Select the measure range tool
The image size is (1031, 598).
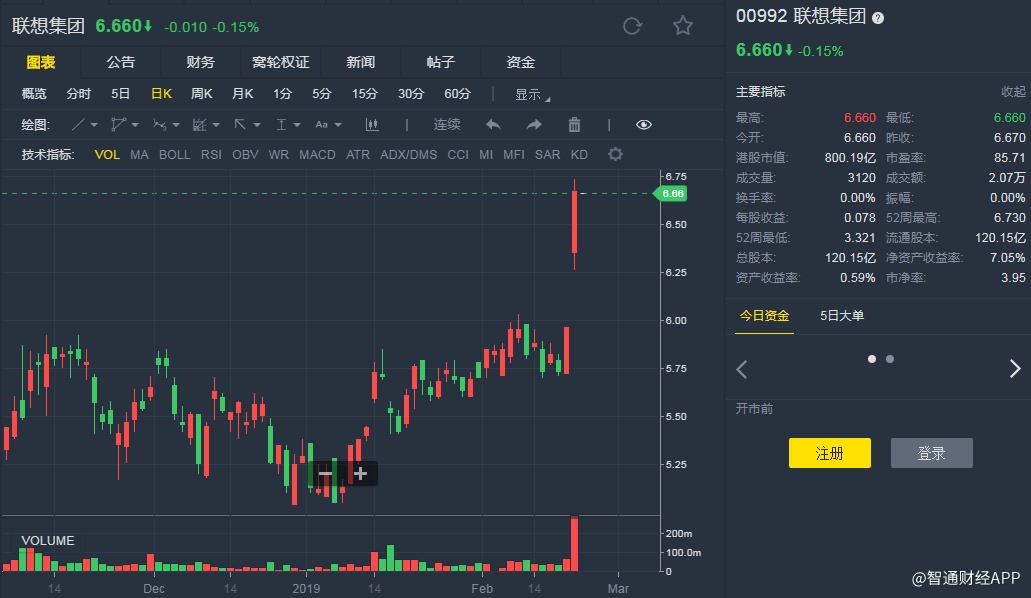[281, 124]
